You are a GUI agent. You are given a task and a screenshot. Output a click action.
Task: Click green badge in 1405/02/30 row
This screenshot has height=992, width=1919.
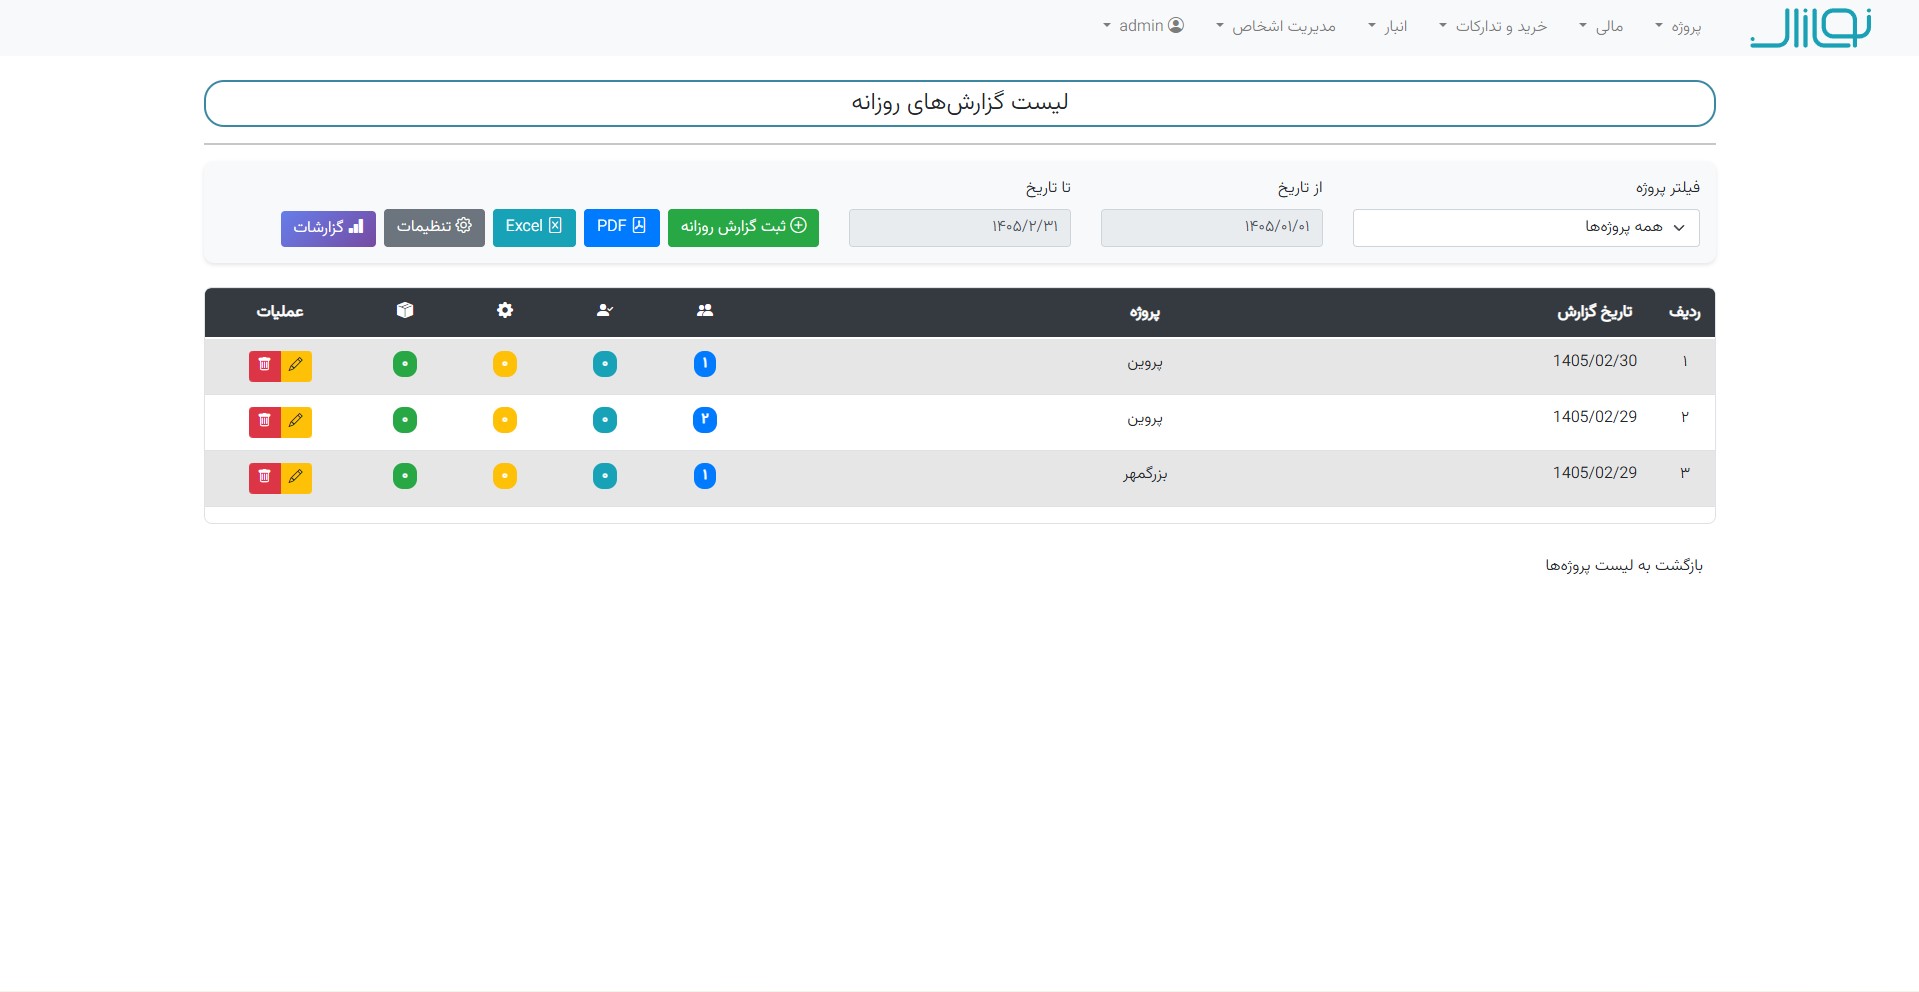405,364
